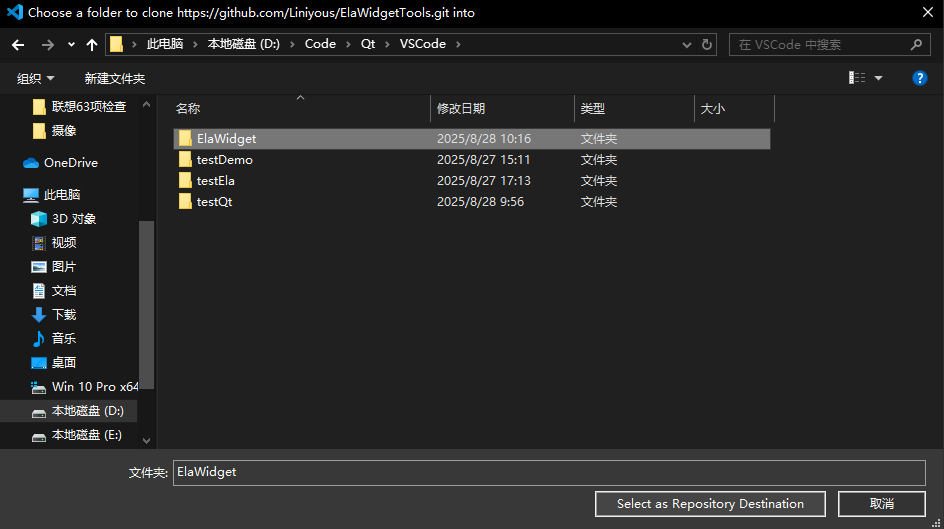Click the testDemo folder icon
The image size is (944, 529).
point(185,159)
